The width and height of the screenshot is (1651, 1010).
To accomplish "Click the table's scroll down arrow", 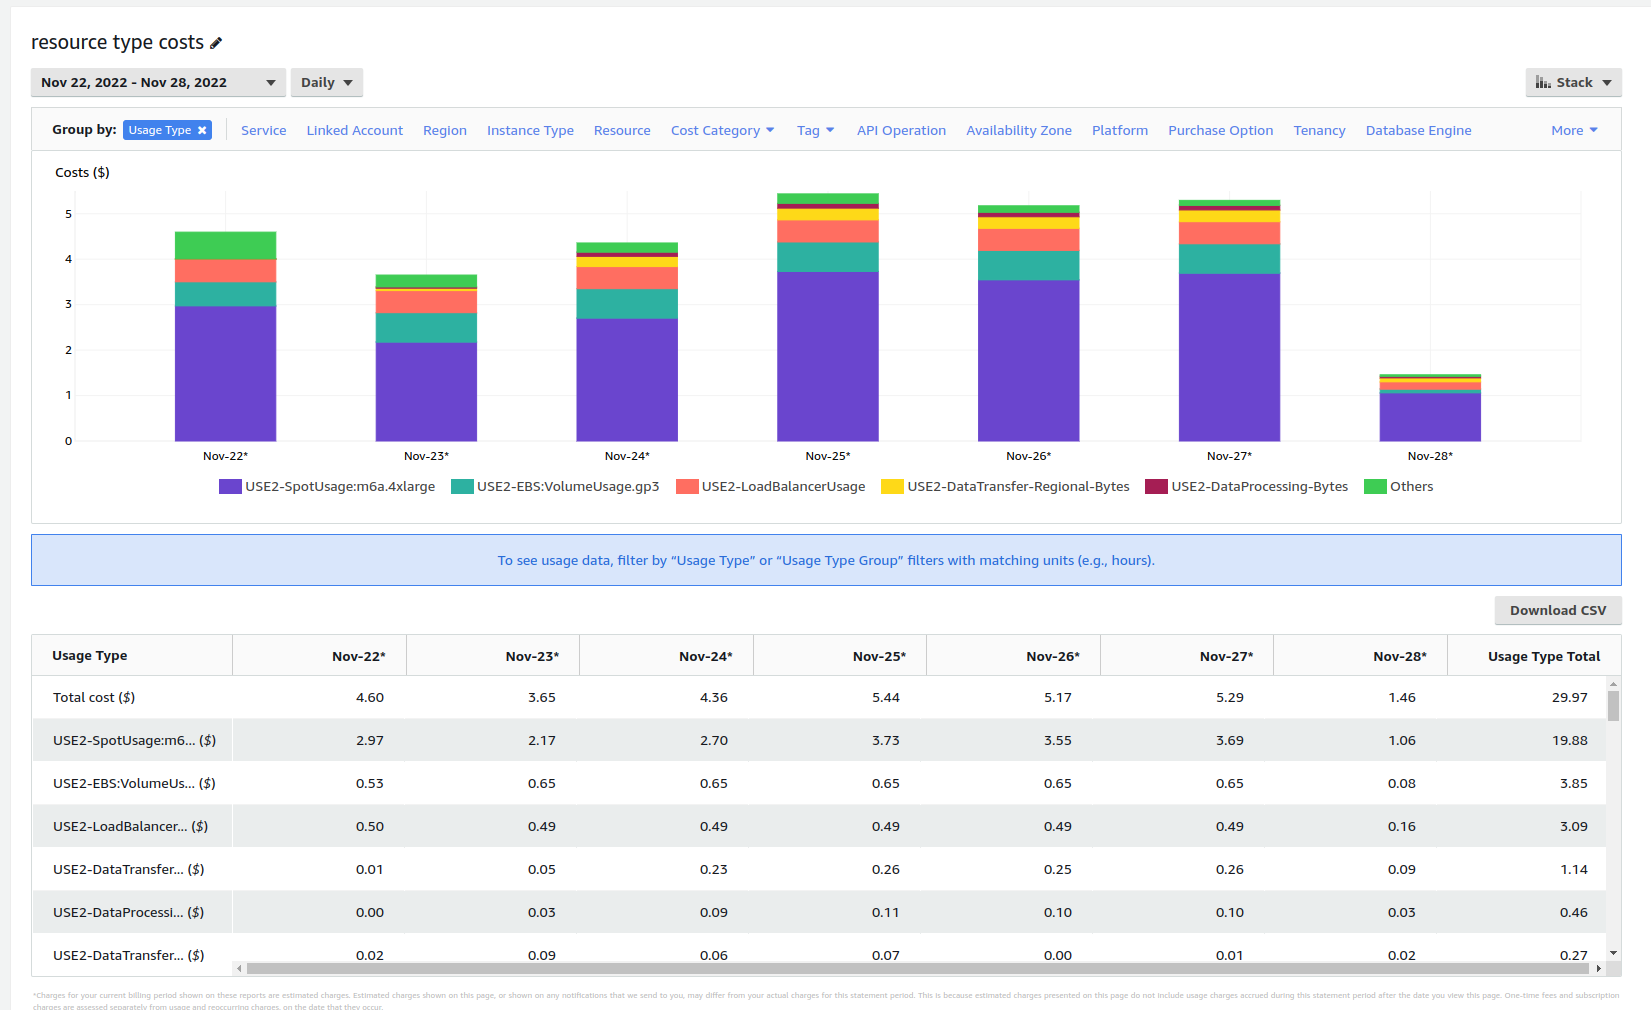I will pos(1613,953).
